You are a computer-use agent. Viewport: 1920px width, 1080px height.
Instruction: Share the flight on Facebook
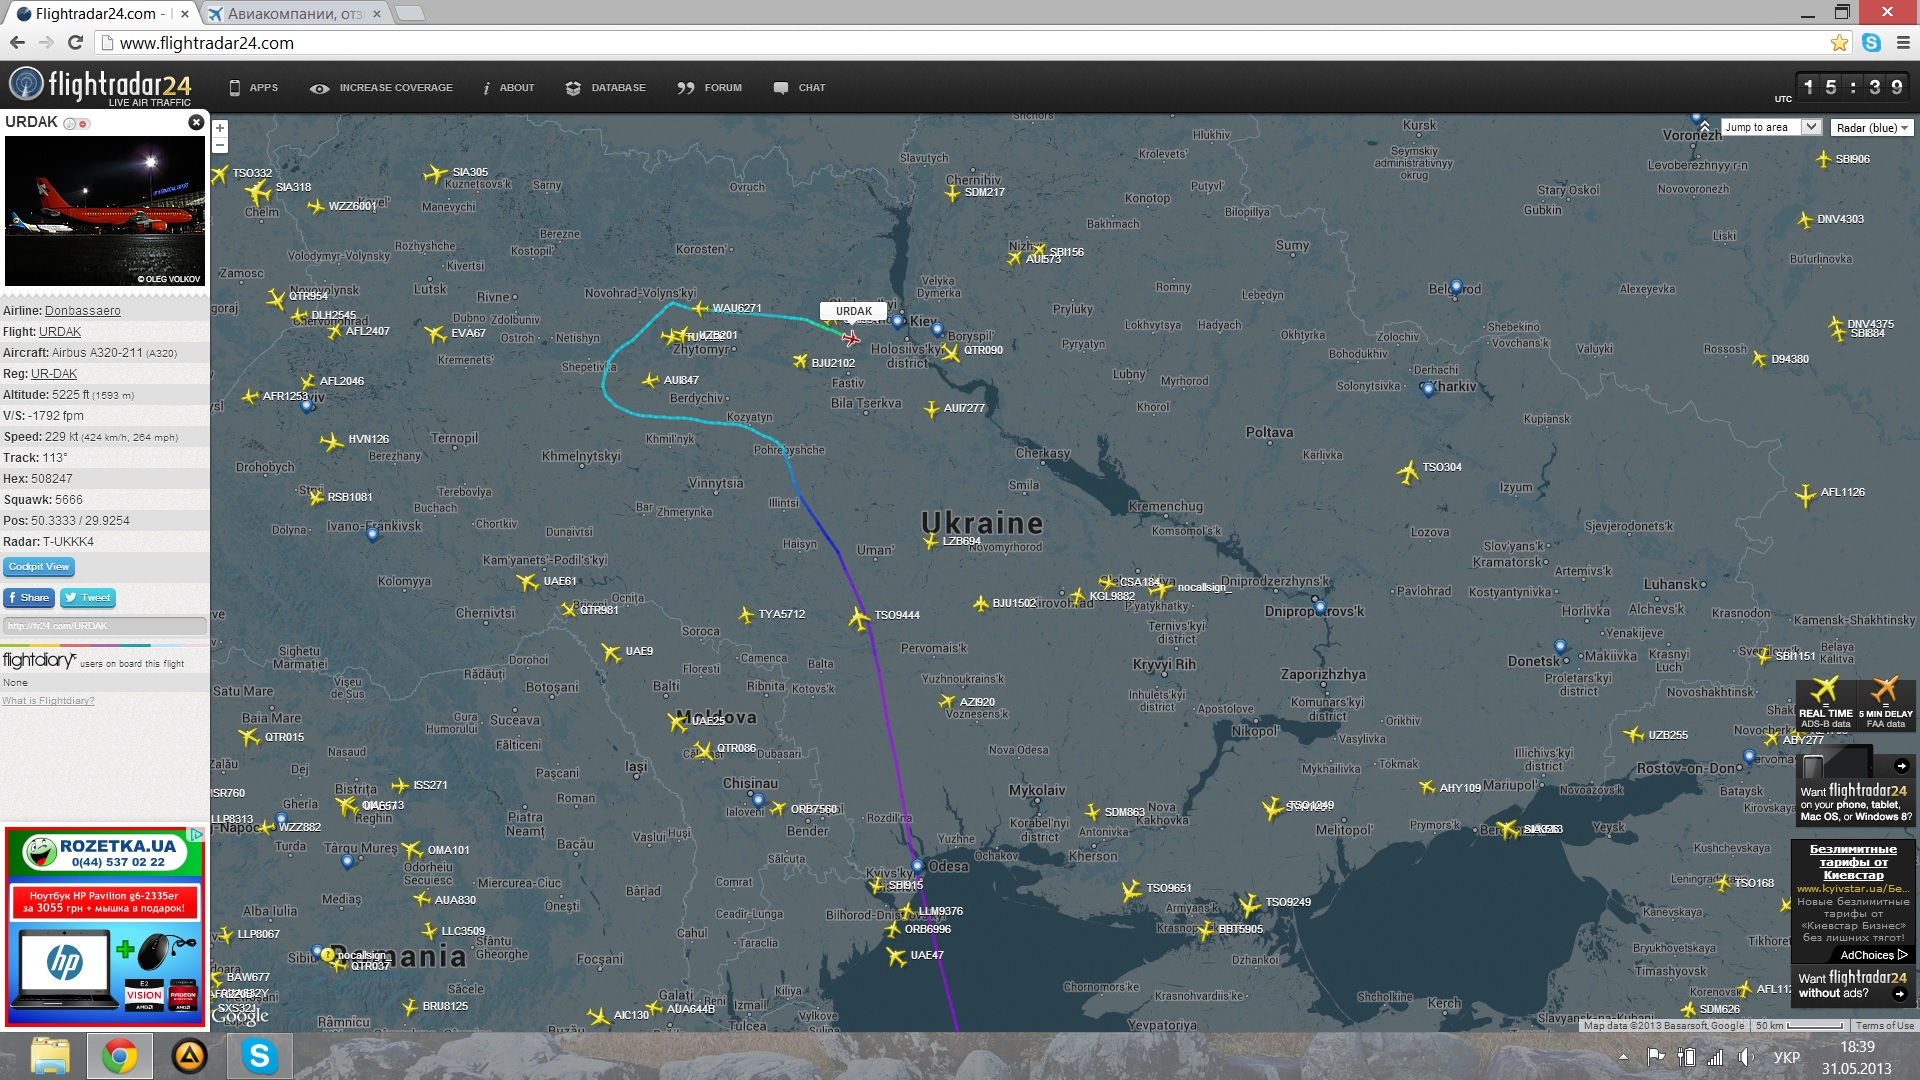(x=28, y=598)
